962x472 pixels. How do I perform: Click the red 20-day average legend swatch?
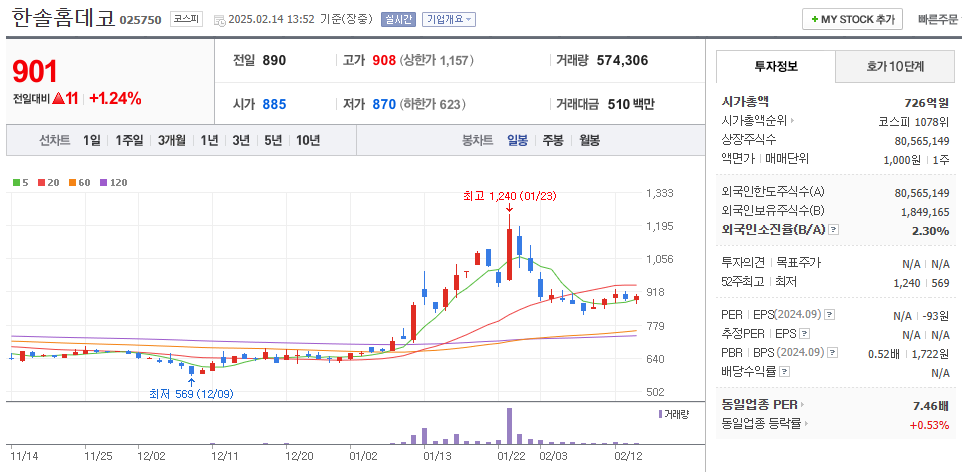[40, 182]
